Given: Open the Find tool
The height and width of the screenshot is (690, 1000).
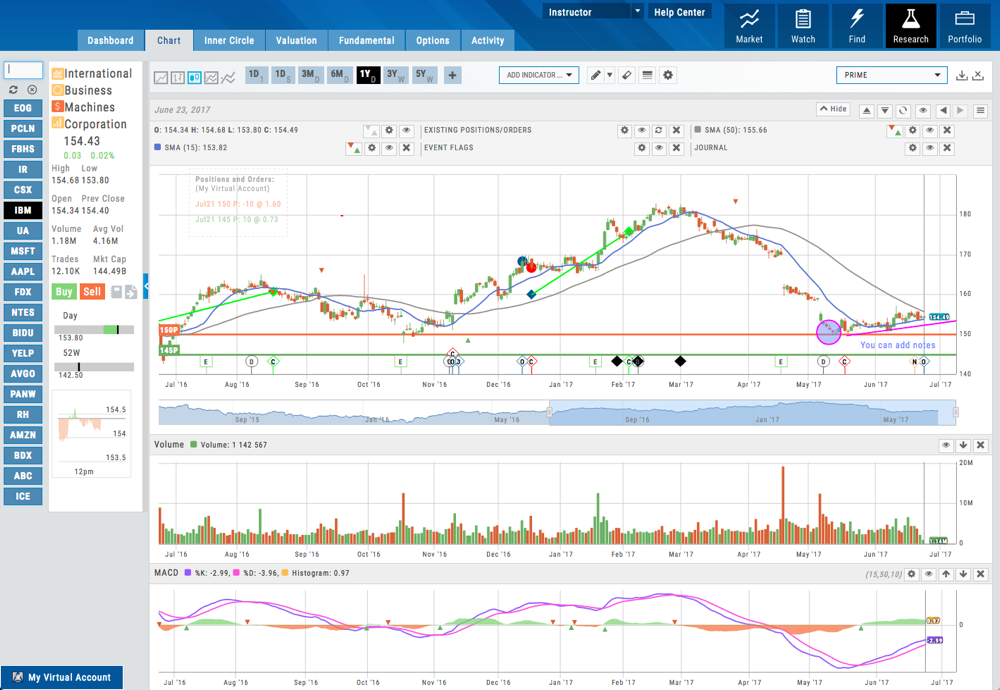Looking at the screenshot, I should [x=857, y=26].
